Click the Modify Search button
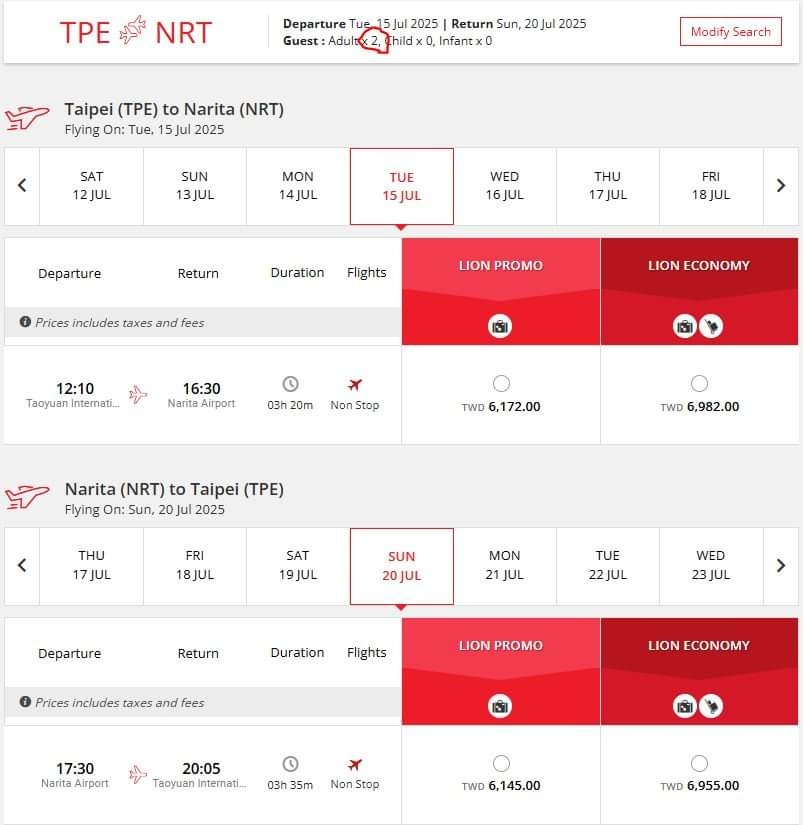The height and width of the screenshot is (825, 803). click(730, 32)
